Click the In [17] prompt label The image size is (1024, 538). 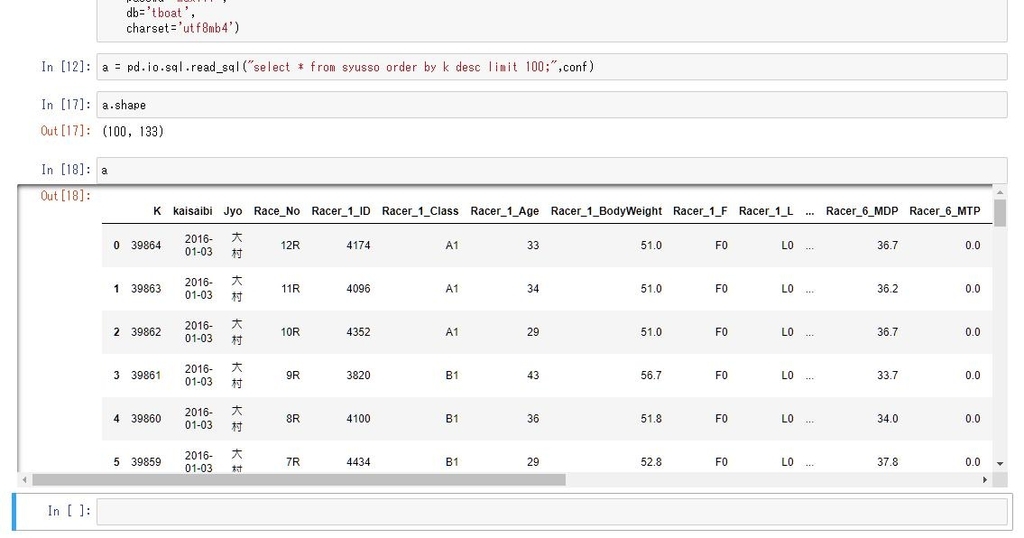tap(66, 104)
